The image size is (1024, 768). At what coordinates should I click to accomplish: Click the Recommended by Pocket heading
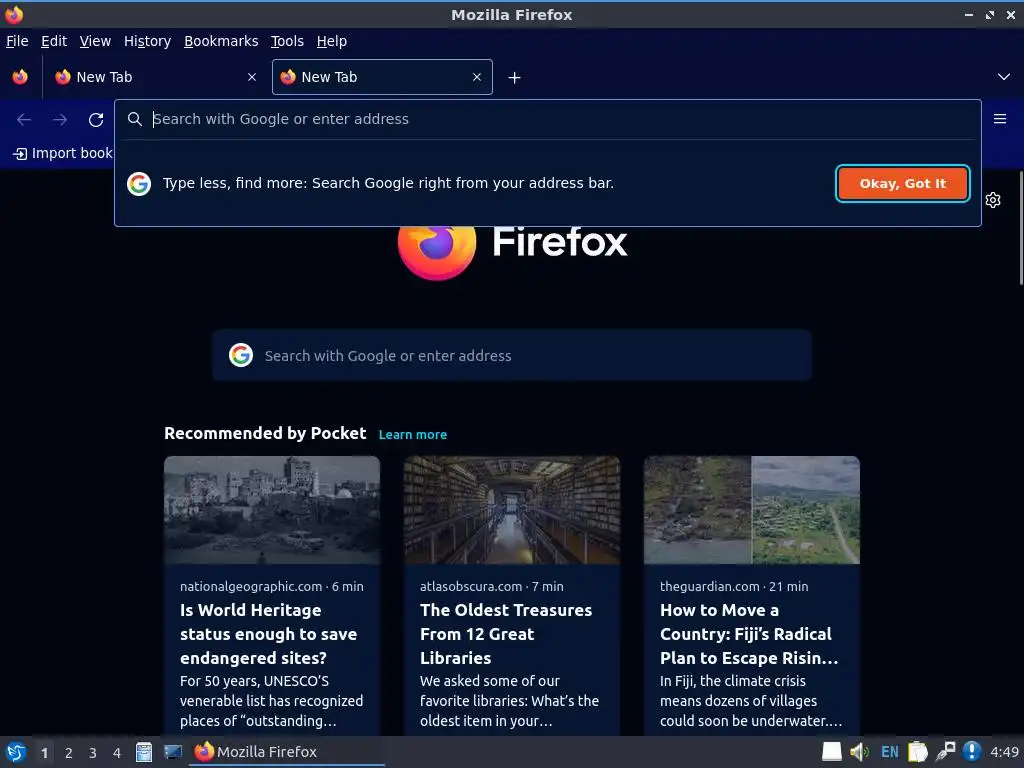pos(265,434)
